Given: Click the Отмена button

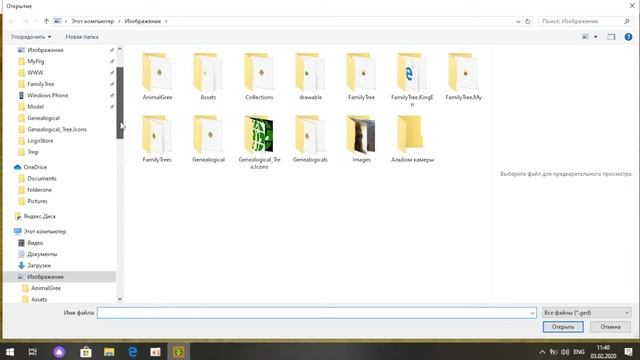Looking at the screenshot, I should [610, 327].
